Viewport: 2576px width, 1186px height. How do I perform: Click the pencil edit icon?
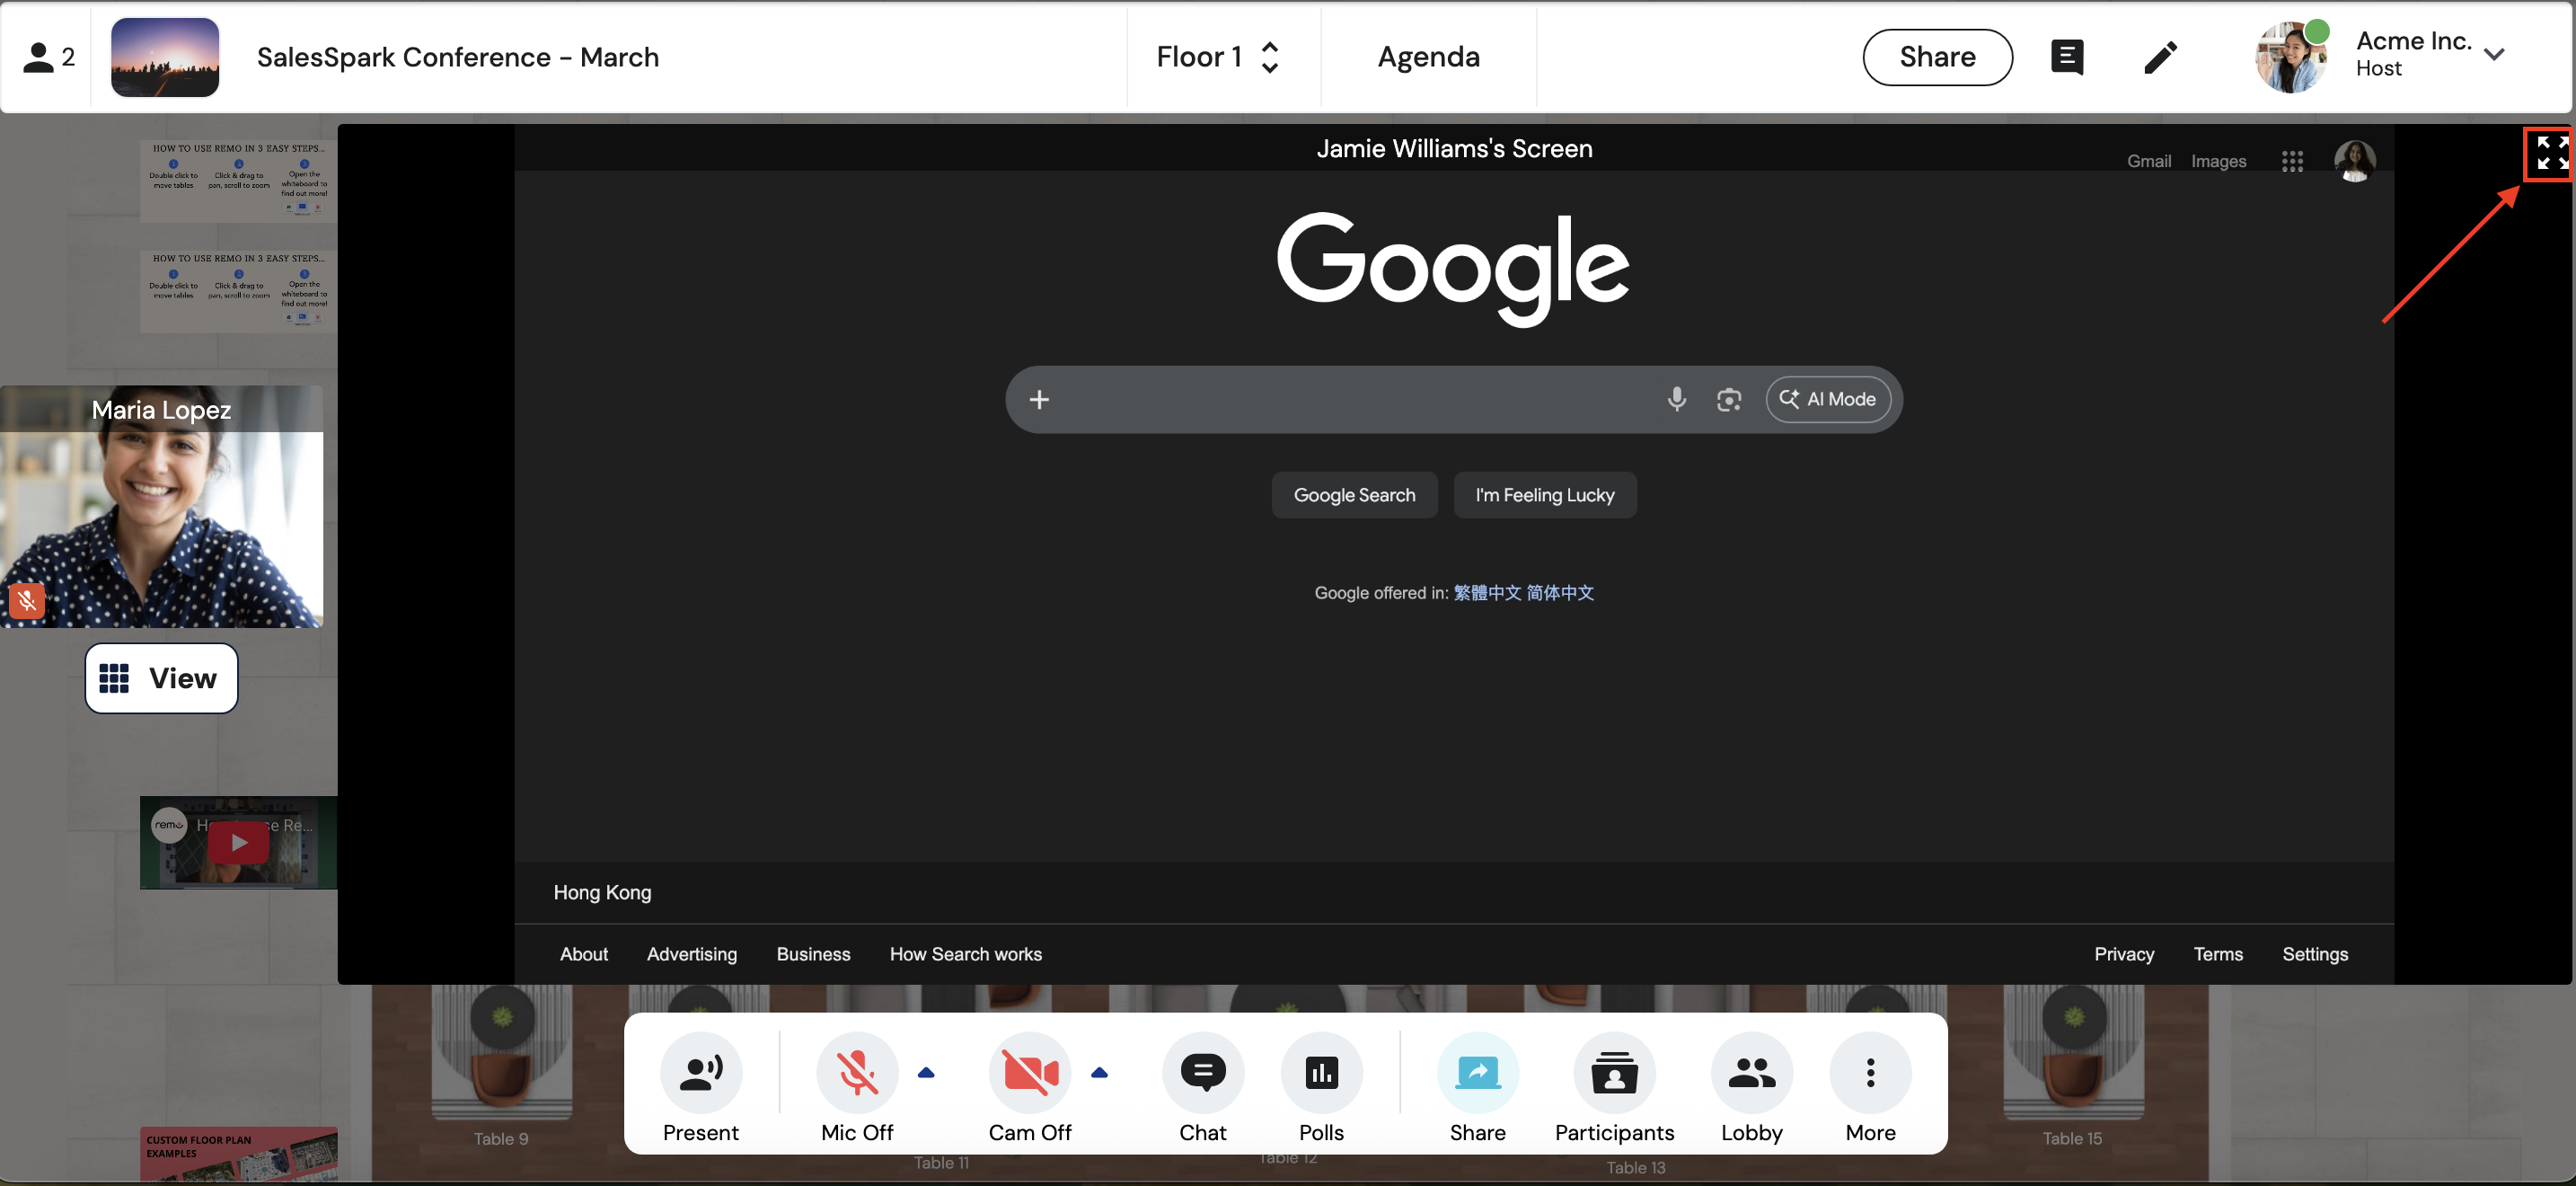pos(2160,57)
